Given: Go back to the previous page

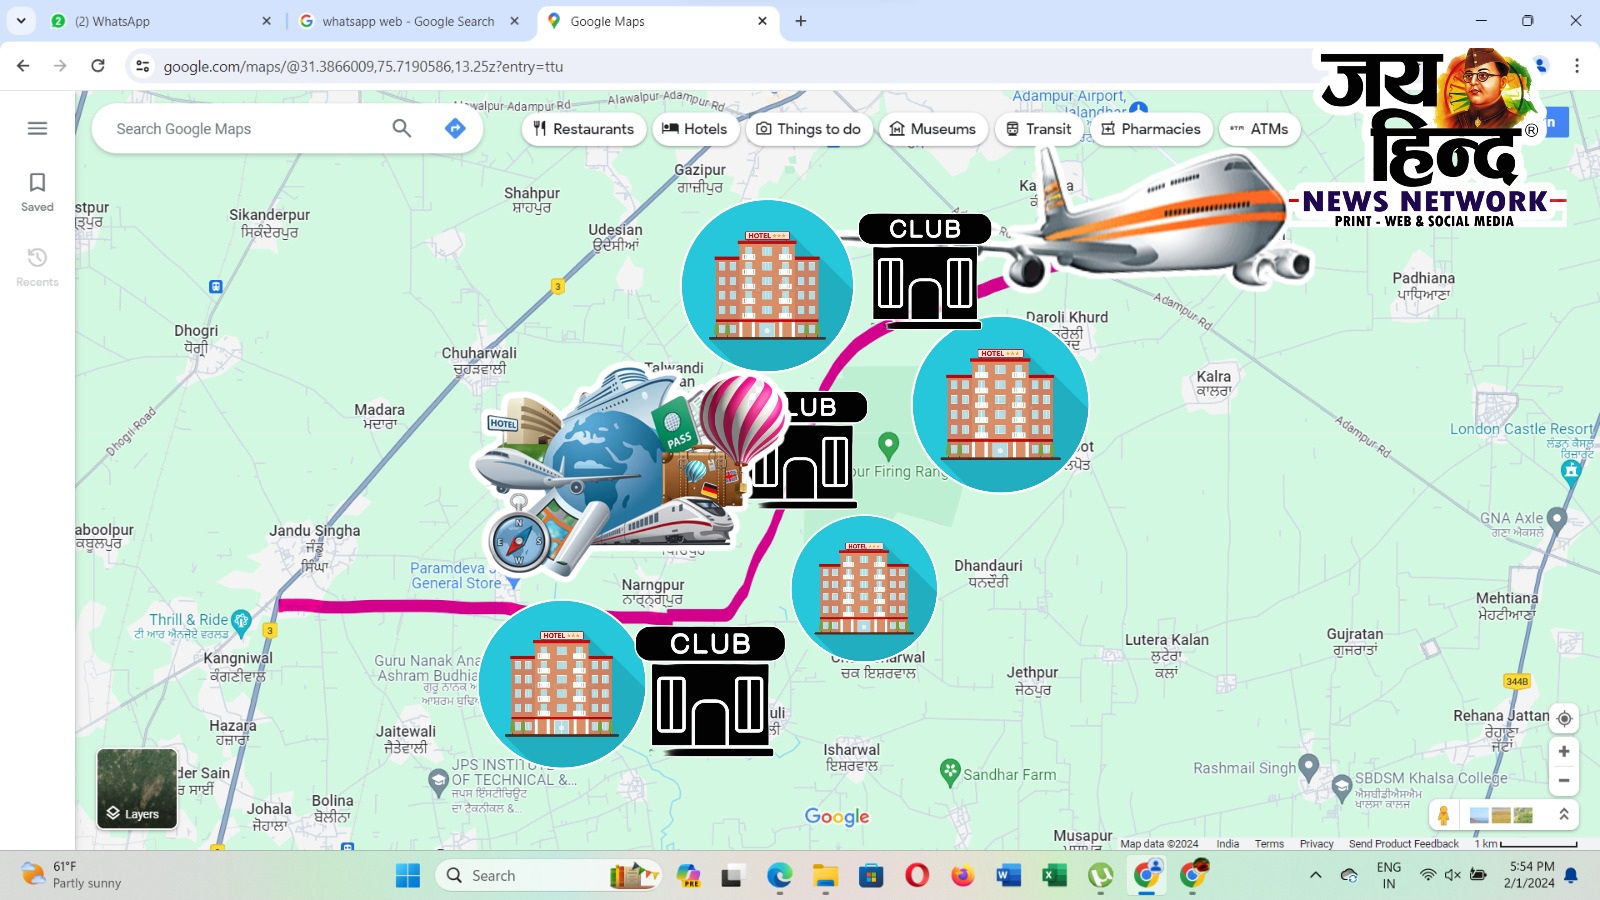Looking at the screenshot, I should (23, 66).
